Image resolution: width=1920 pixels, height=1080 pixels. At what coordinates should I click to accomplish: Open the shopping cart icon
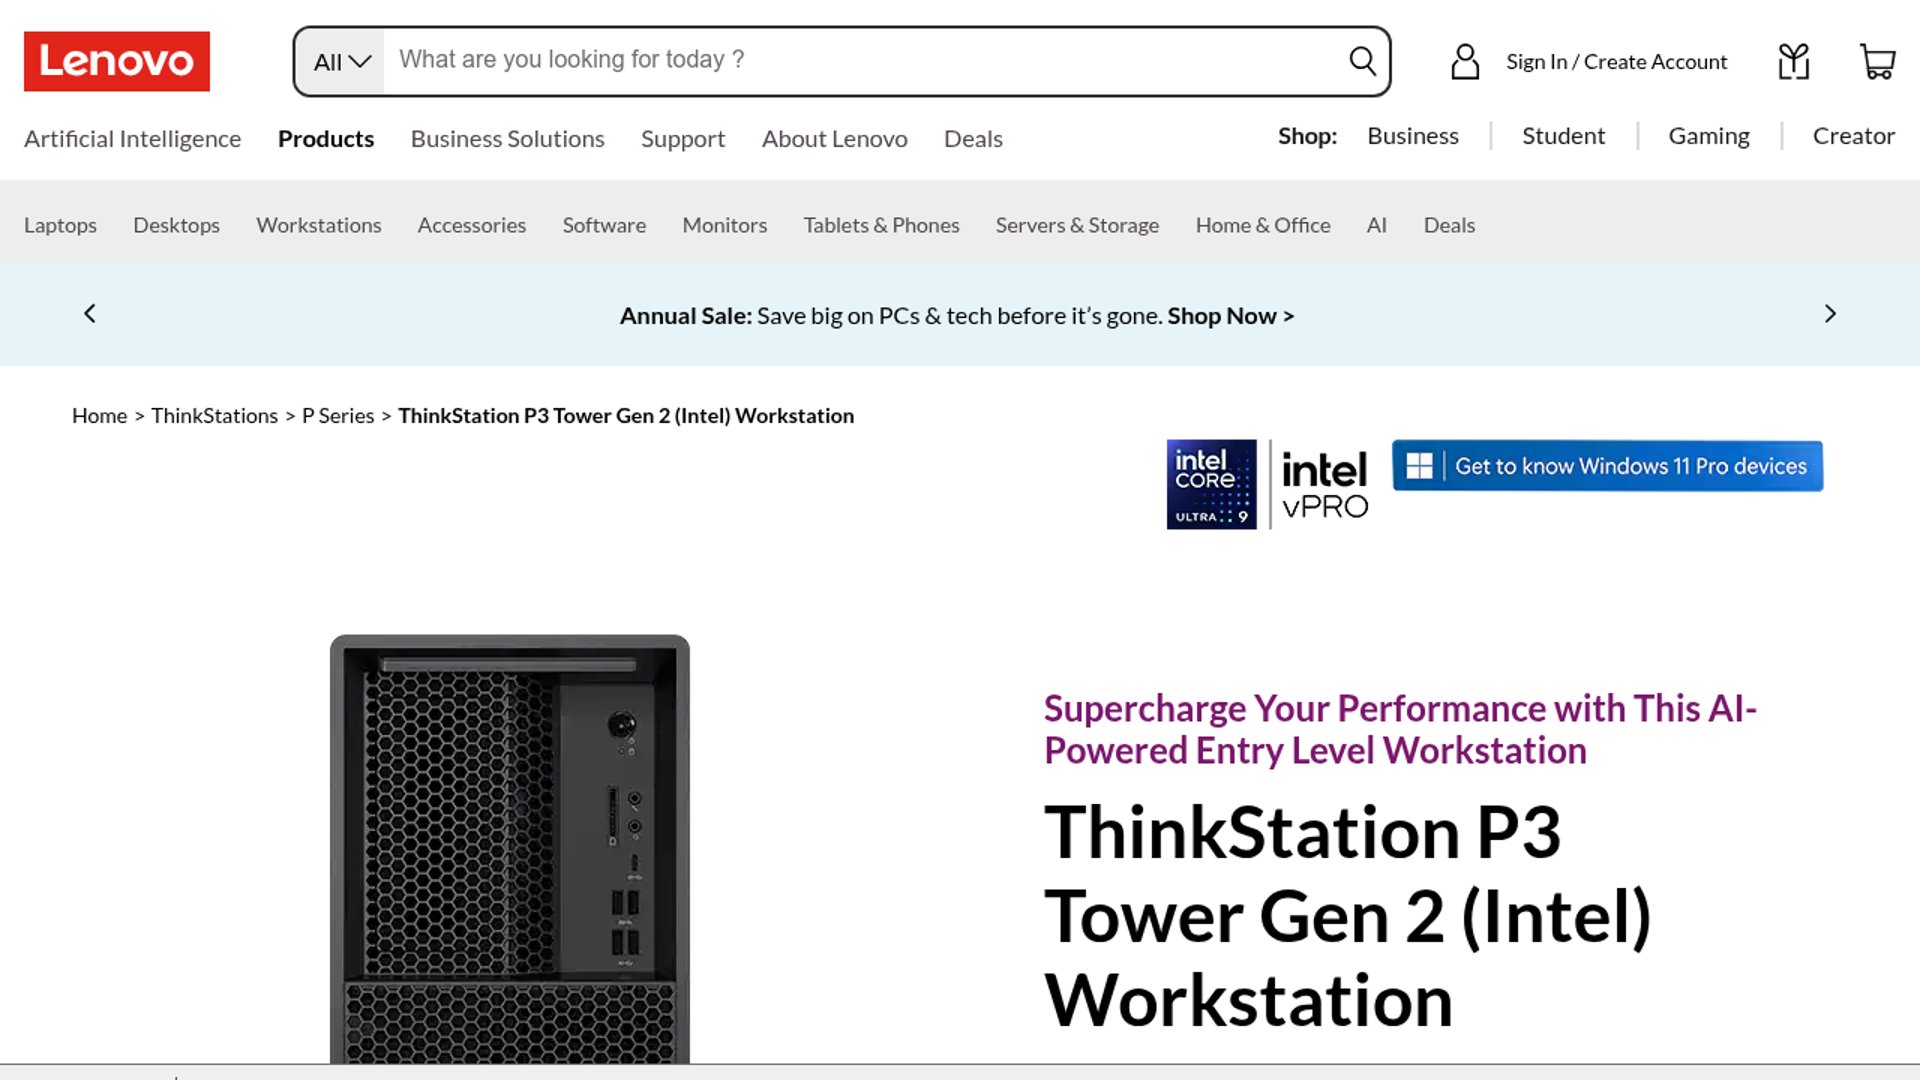click(1877, 61)
